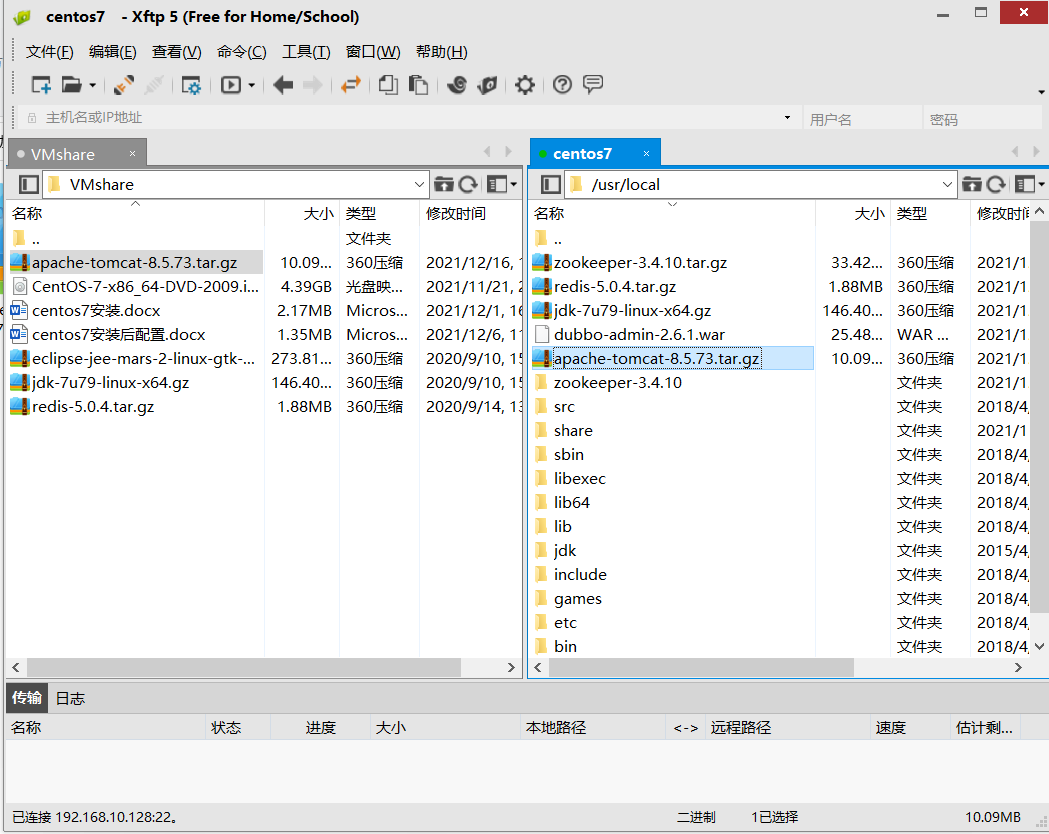This screenshot has width=1049, height=834.
Task: Open the 查看(V) menu
Action: click(x=177, y=51)
